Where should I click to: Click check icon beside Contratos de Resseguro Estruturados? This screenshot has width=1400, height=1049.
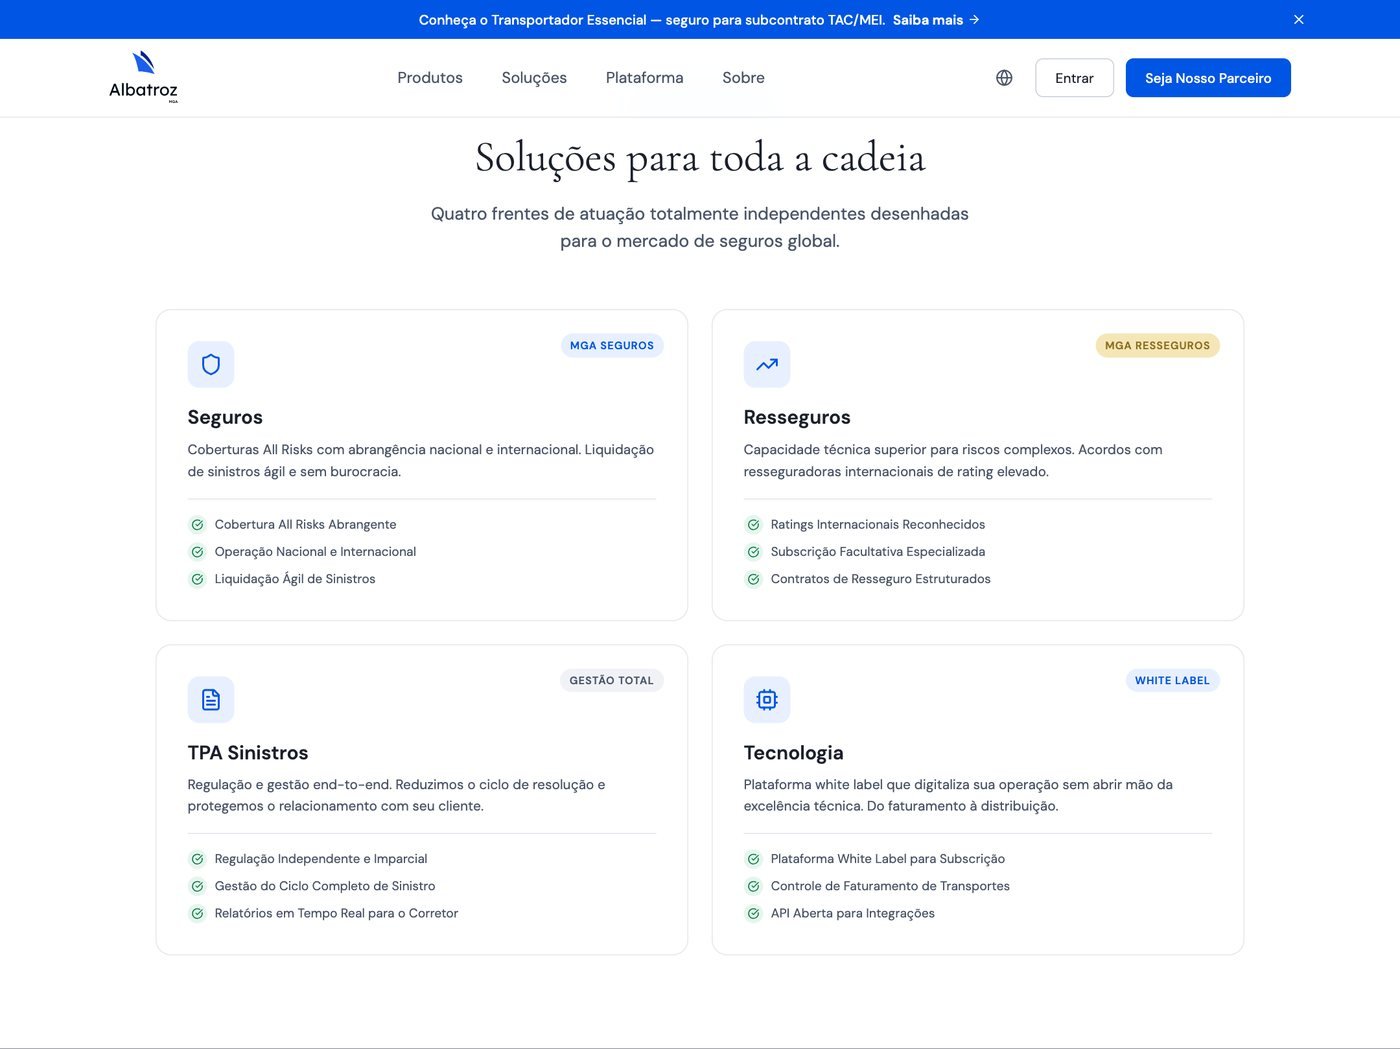click(x=753, y=579)
